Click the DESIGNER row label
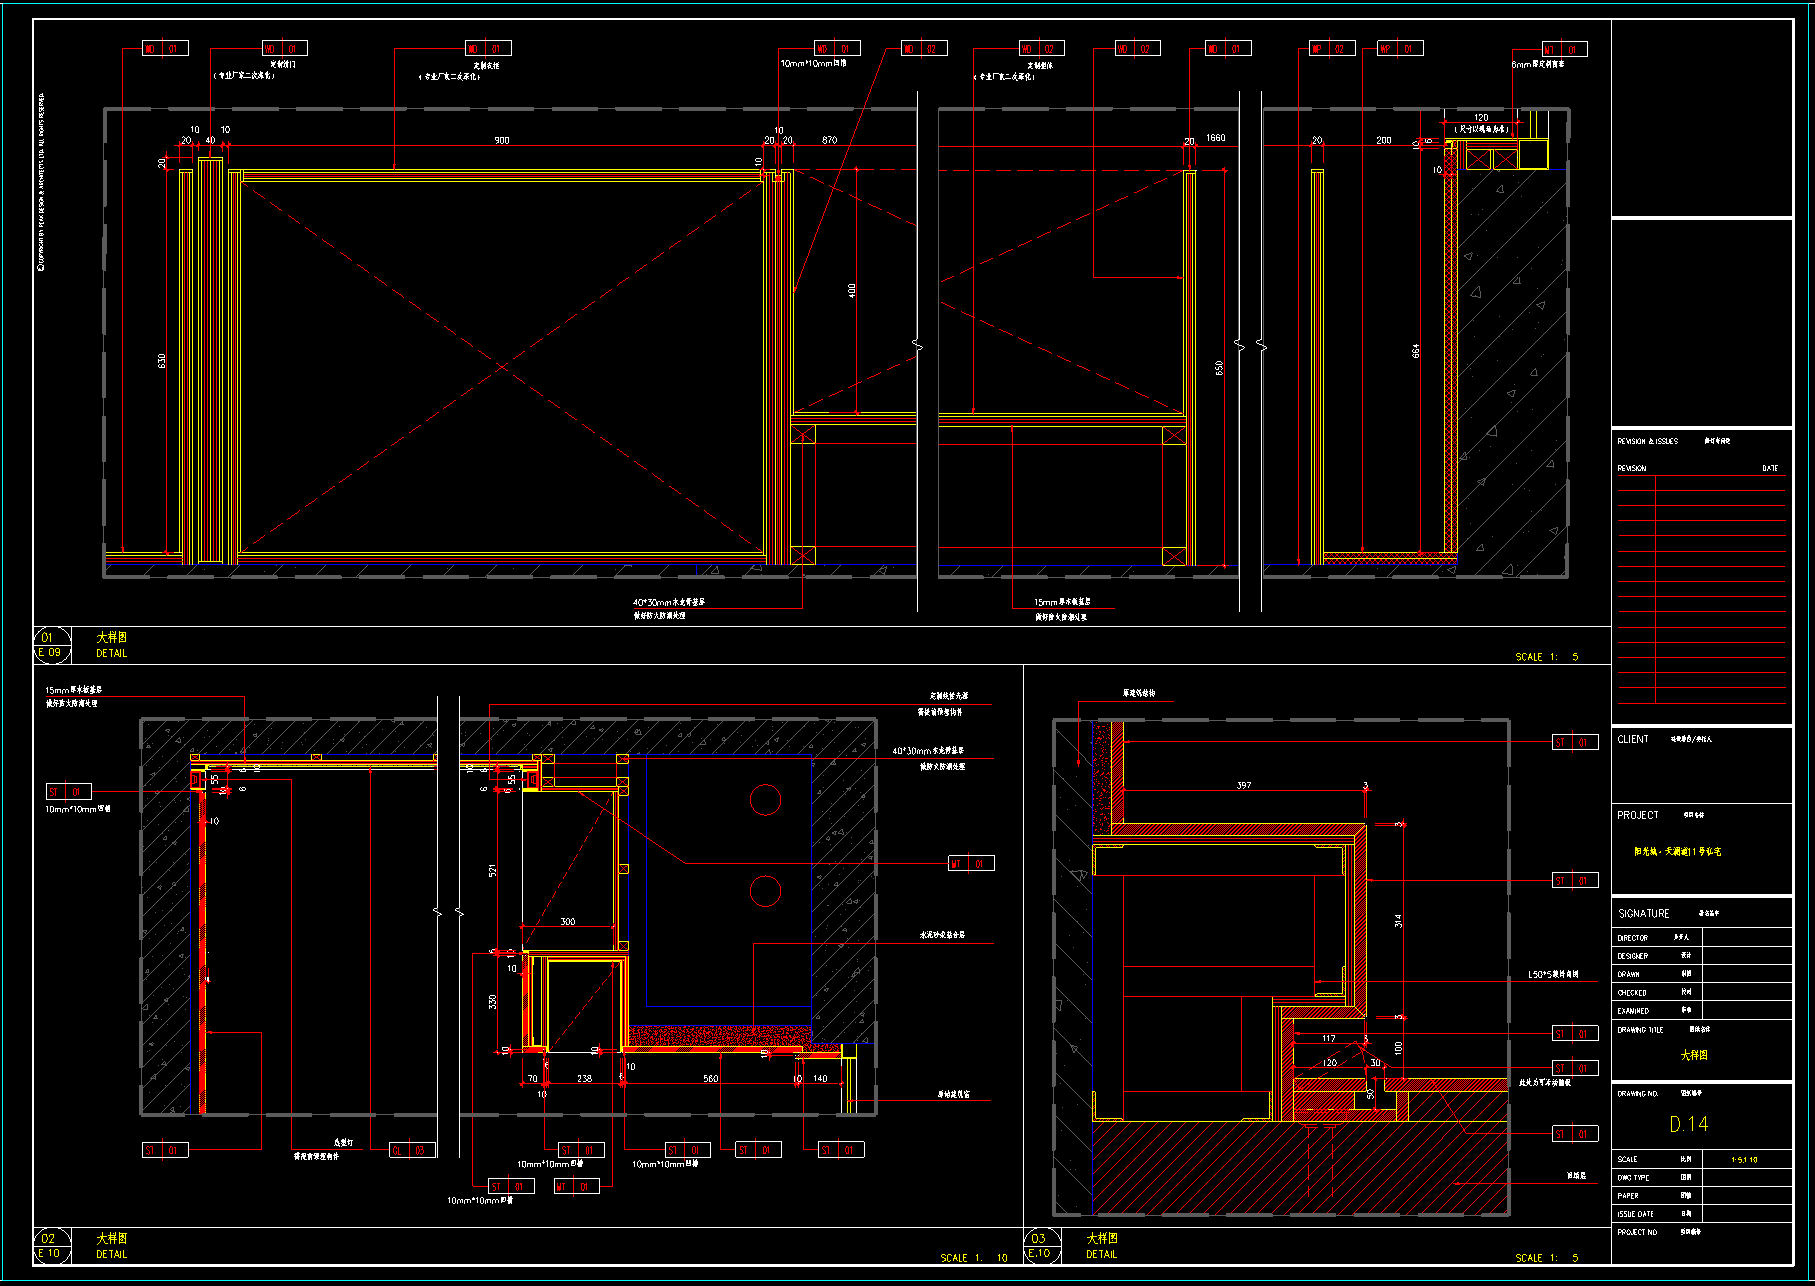 click(1632, 956)
